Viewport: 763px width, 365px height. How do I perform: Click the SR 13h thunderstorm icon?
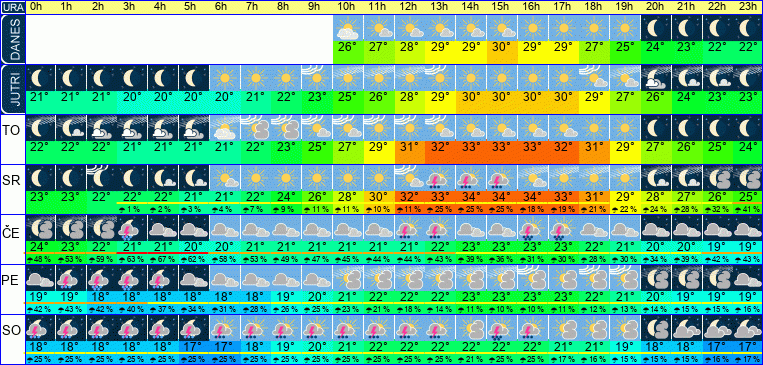[x=441, y=178]
